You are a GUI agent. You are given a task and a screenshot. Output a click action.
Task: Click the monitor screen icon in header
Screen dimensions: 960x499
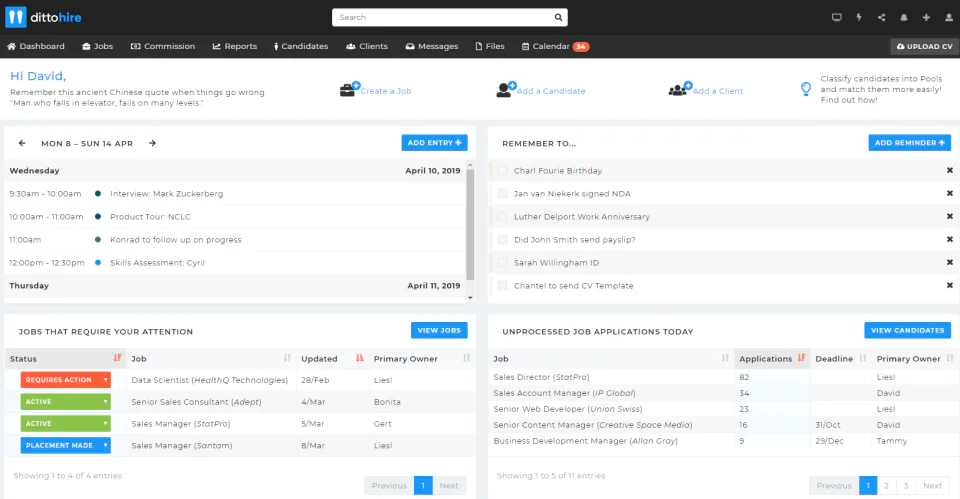coord(836,17)
